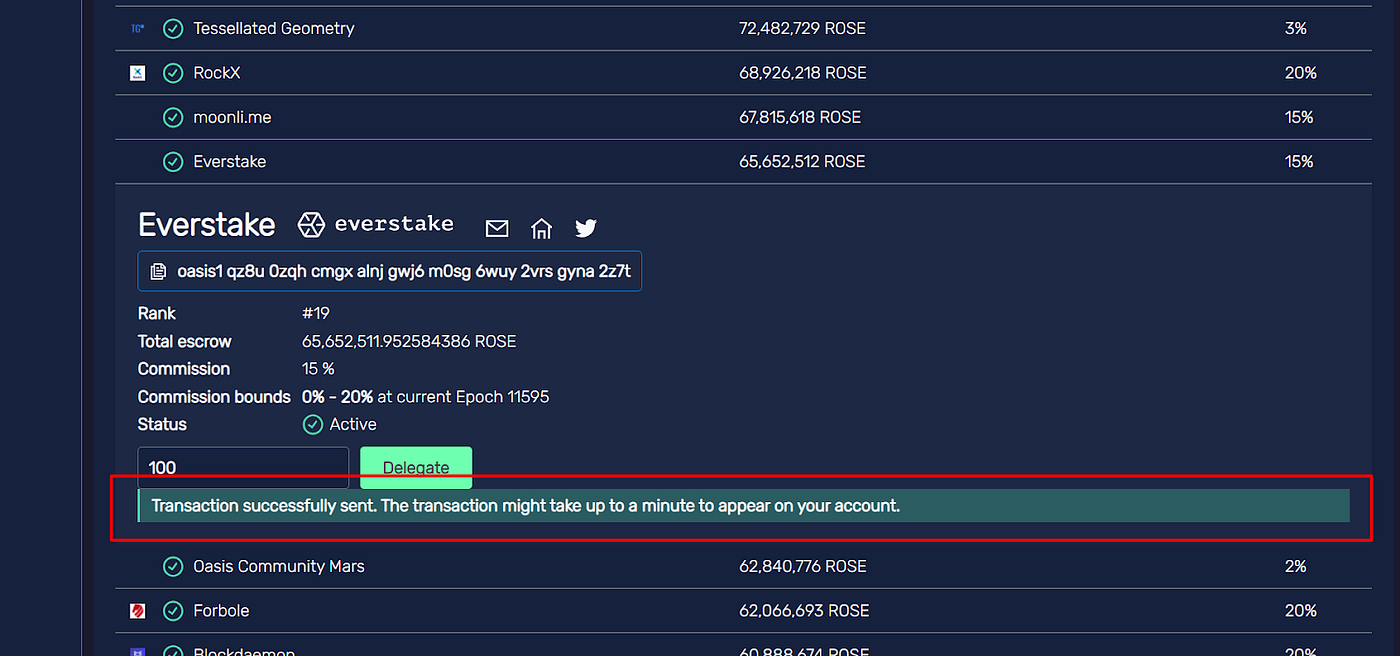Click 72,482,729 ROSE escrow value
The width and height of the screenshot is (1400, 656).
(802, 29)
